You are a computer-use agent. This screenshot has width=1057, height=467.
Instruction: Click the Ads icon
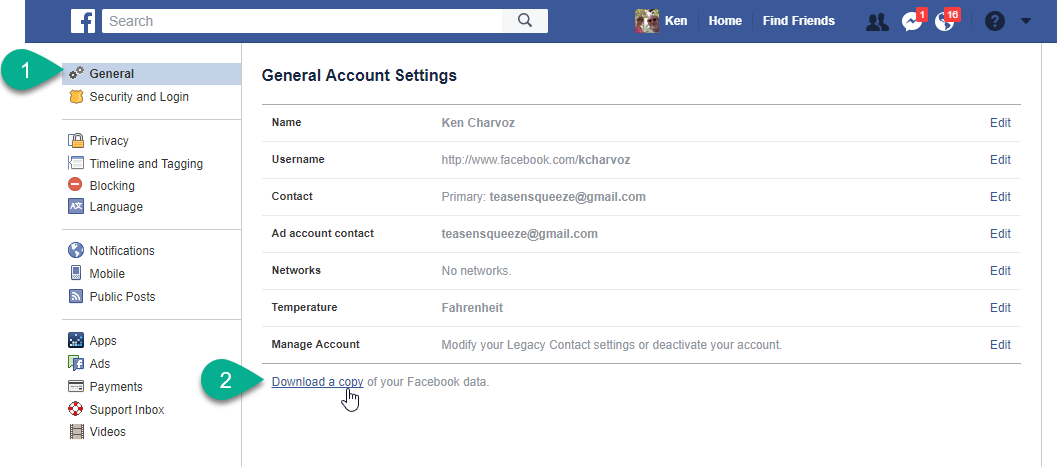tap(76, 363)
